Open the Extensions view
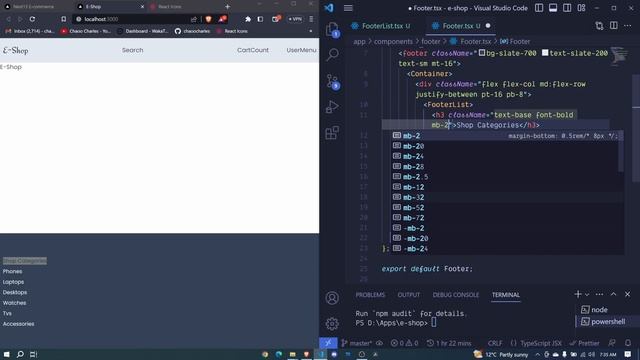This screenshot has width=640, height=360. pos(332,133)
